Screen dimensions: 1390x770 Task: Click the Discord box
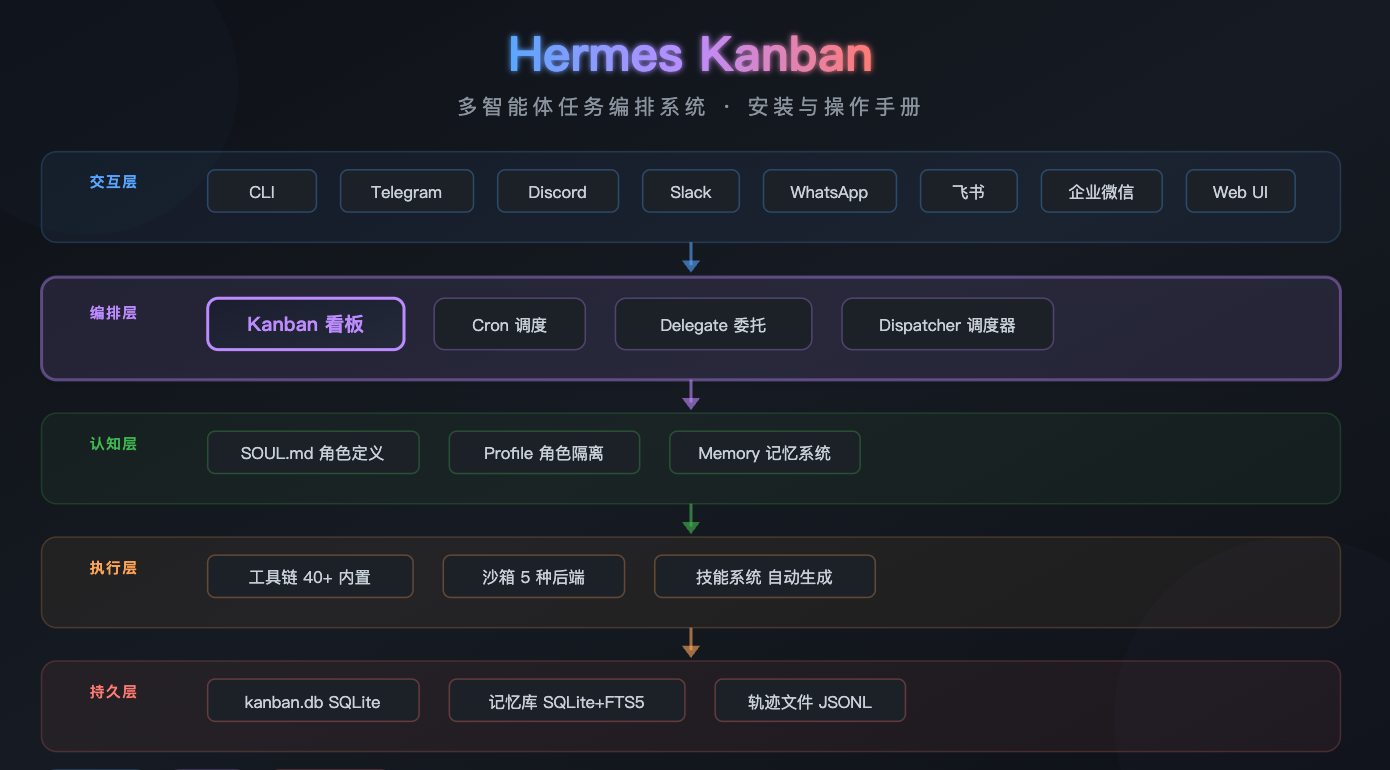click(557, 191)
